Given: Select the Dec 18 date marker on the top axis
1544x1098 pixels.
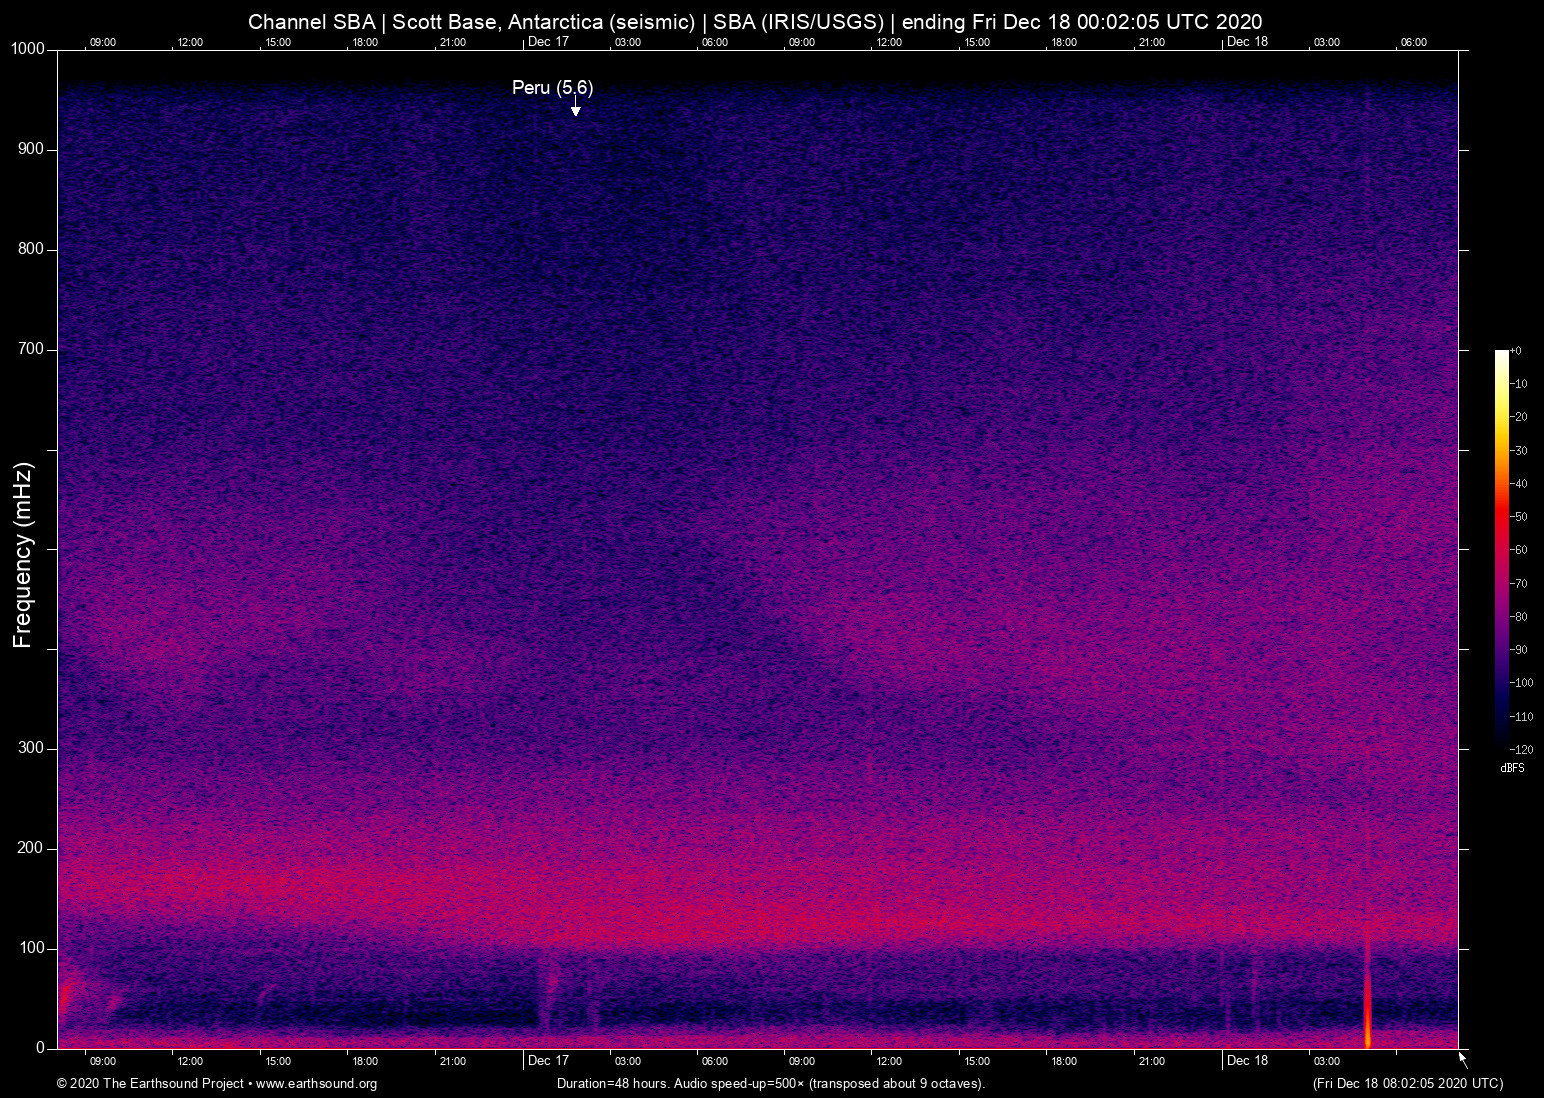Looking at the screenshot, I should coord(1247,42).
